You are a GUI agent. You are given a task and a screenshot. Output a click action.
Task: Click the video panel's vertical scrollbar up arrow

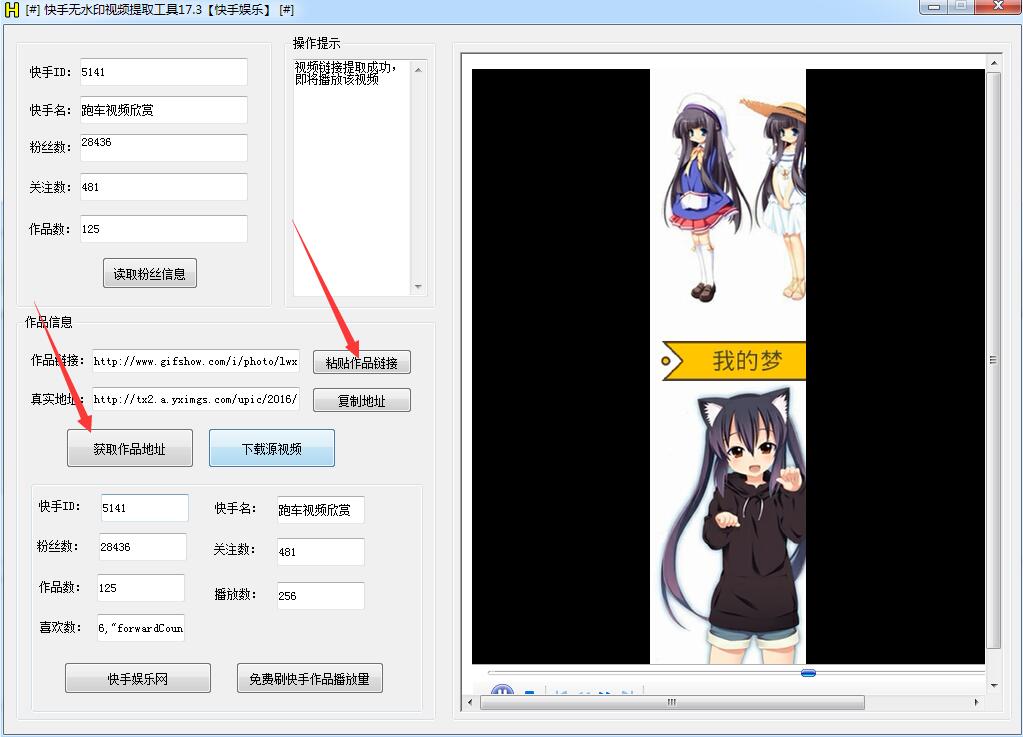coord(994,63)
